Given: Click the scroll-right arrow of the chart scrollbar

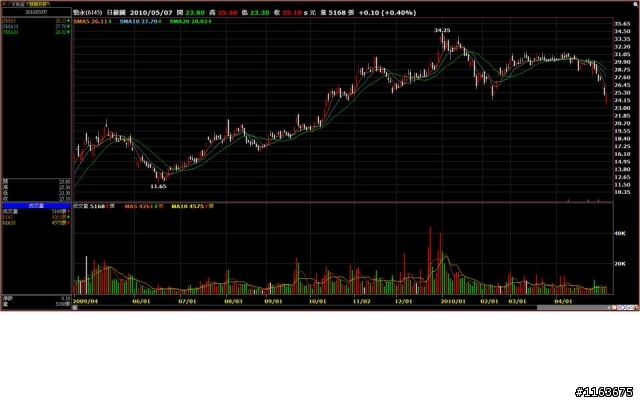Looking at the screenshot, I should [x=609, y=307].
